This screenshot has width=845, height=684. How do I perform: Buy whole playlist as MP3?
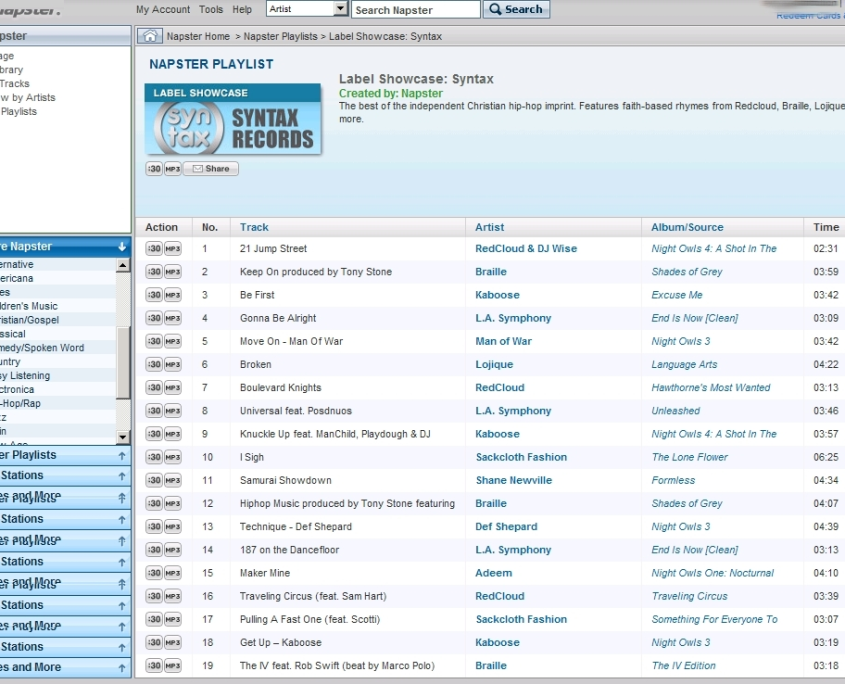click(x=172, y=169)
